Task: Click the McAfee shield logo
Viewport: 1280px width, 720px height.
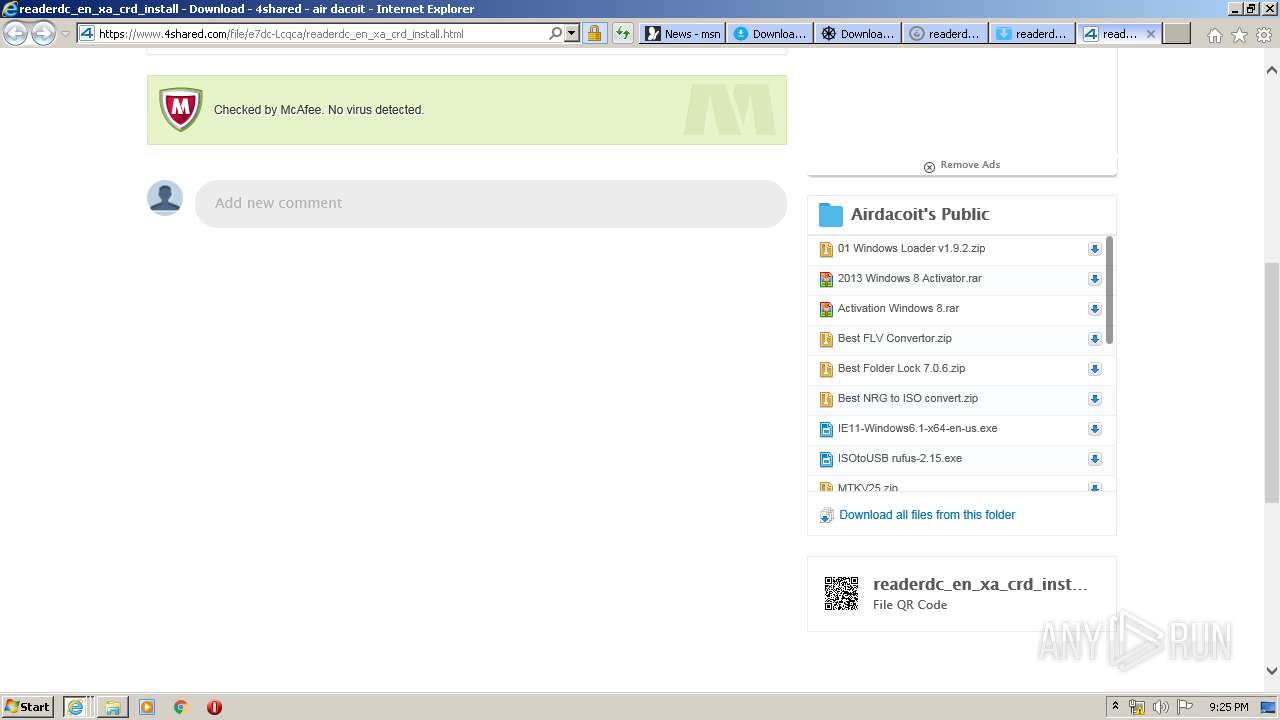Action: [181, 109]
